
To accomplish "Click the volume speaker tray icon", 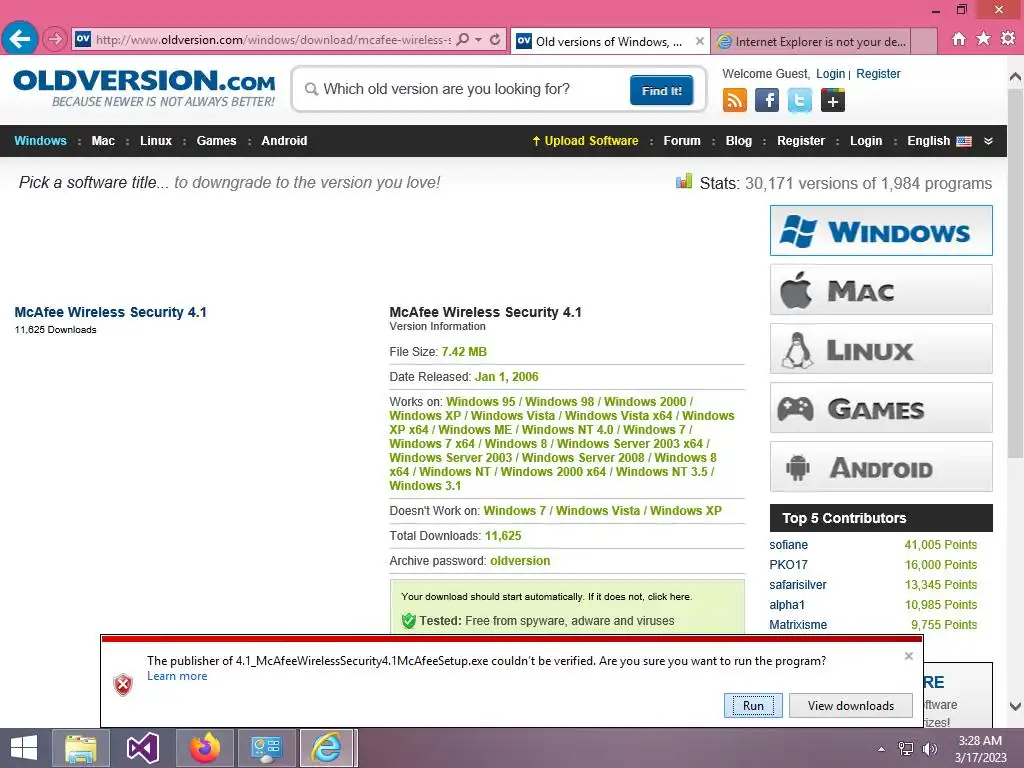I will tap(929, 749).
